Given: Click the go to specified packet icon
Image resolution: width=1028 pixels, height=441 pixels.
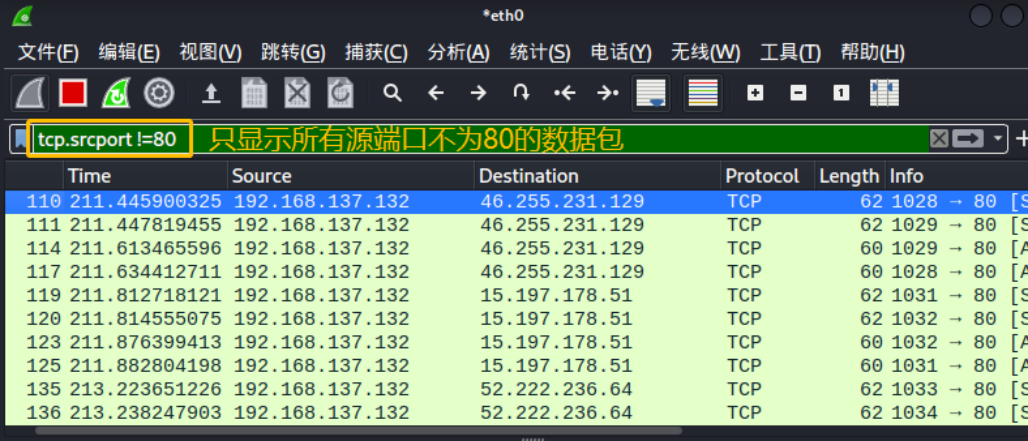Looking at the screenshot, I should (522, 93).
